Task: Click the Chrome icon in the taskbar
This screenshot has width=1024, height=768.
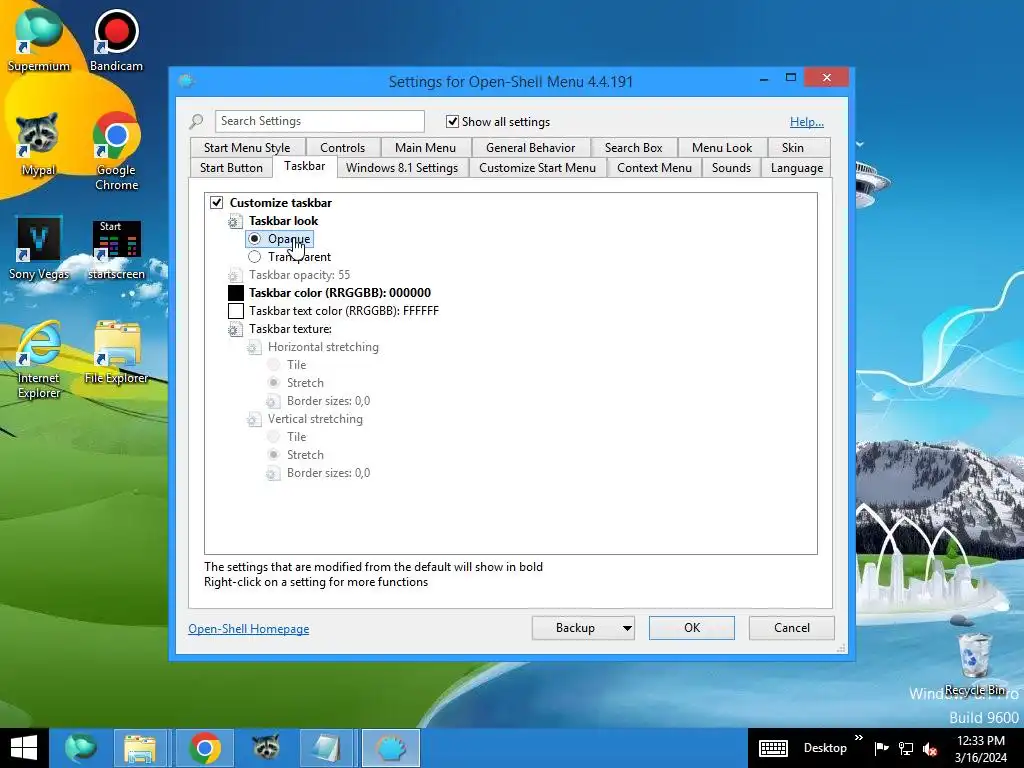Action: [x=204, y=748]
